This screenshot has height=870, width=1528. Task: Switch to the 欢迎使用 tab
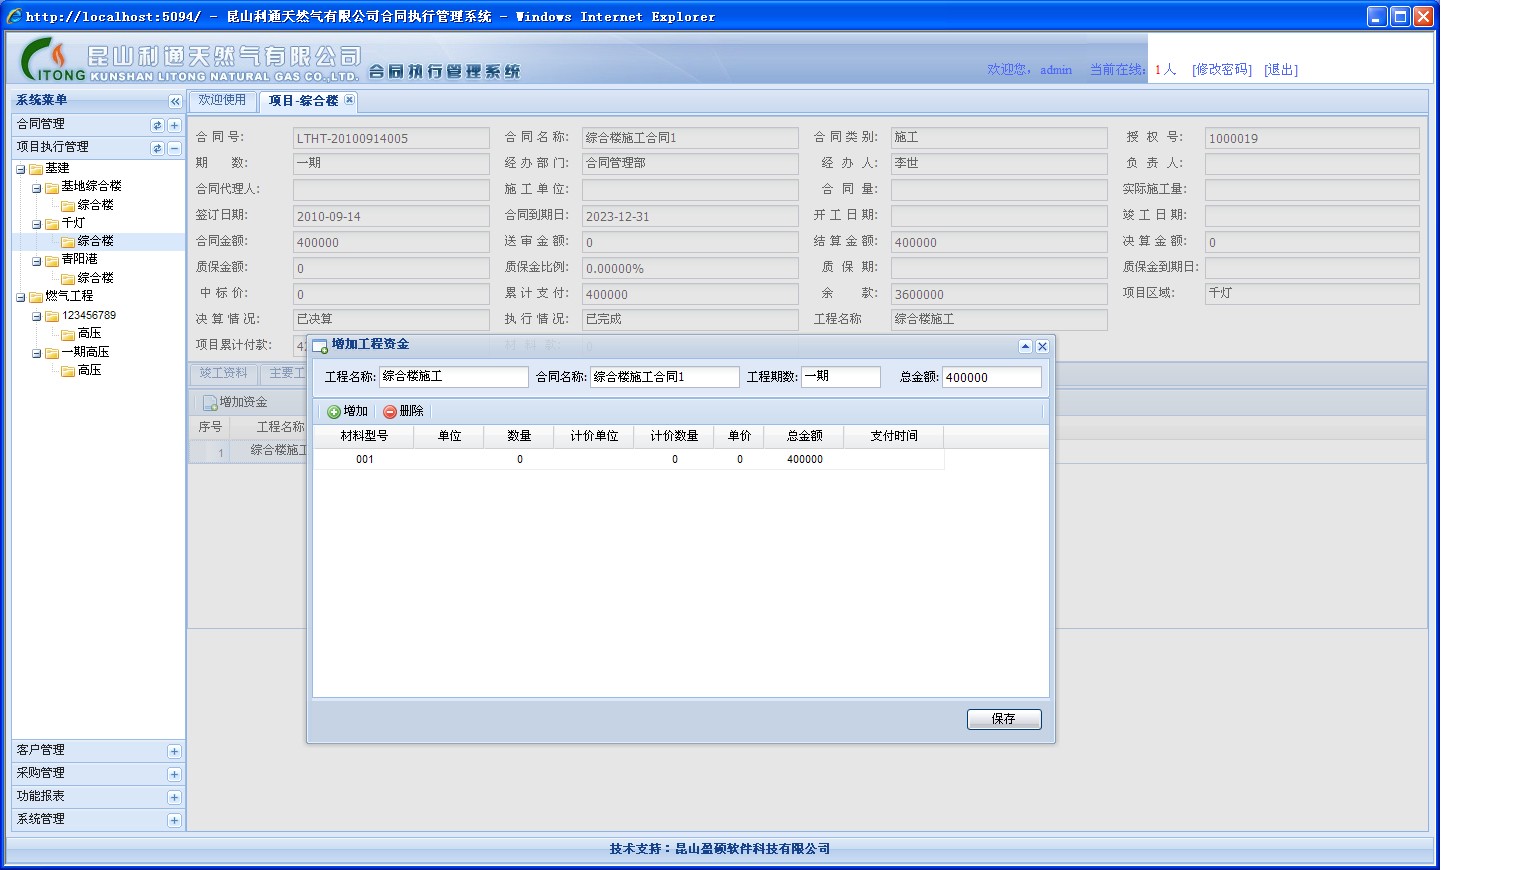[222, 100]
